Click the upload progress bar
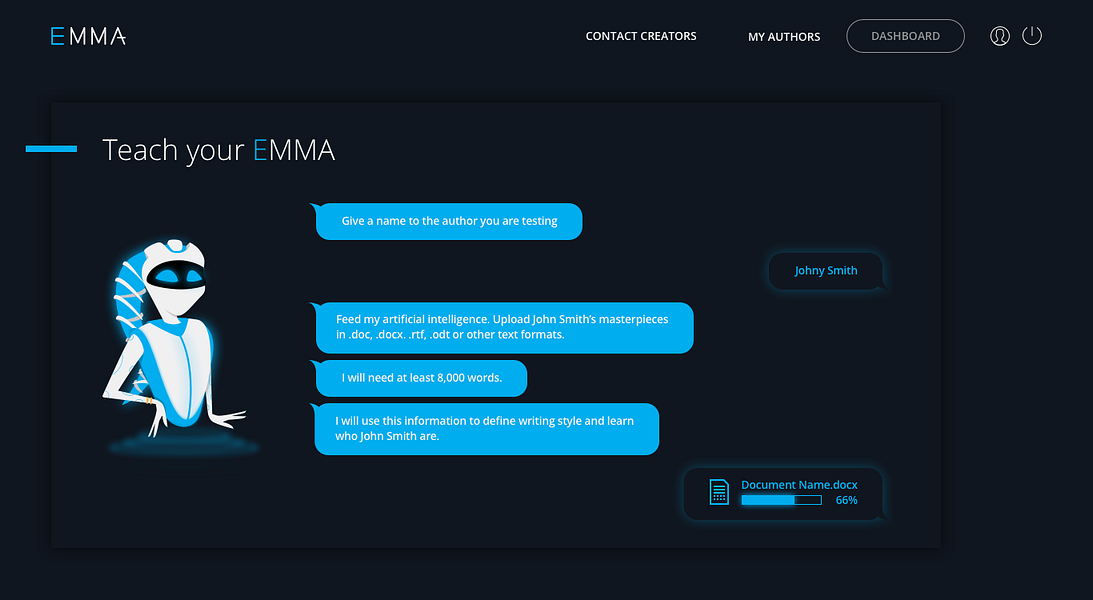1093x600 pixels. (781, 500)
